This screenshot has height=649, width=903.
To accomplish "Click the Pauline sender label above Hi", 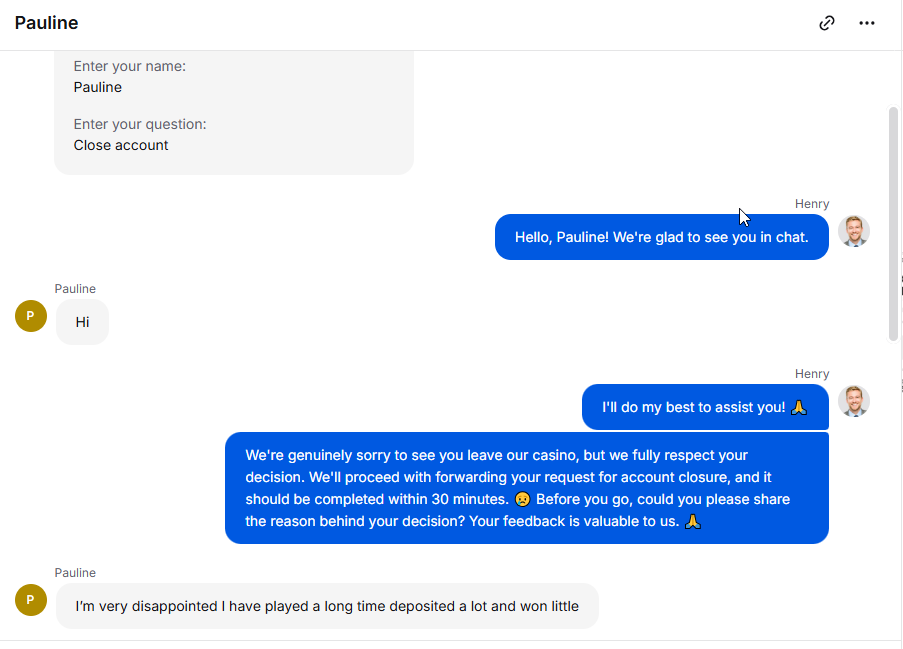I will (x=75, y=289).
